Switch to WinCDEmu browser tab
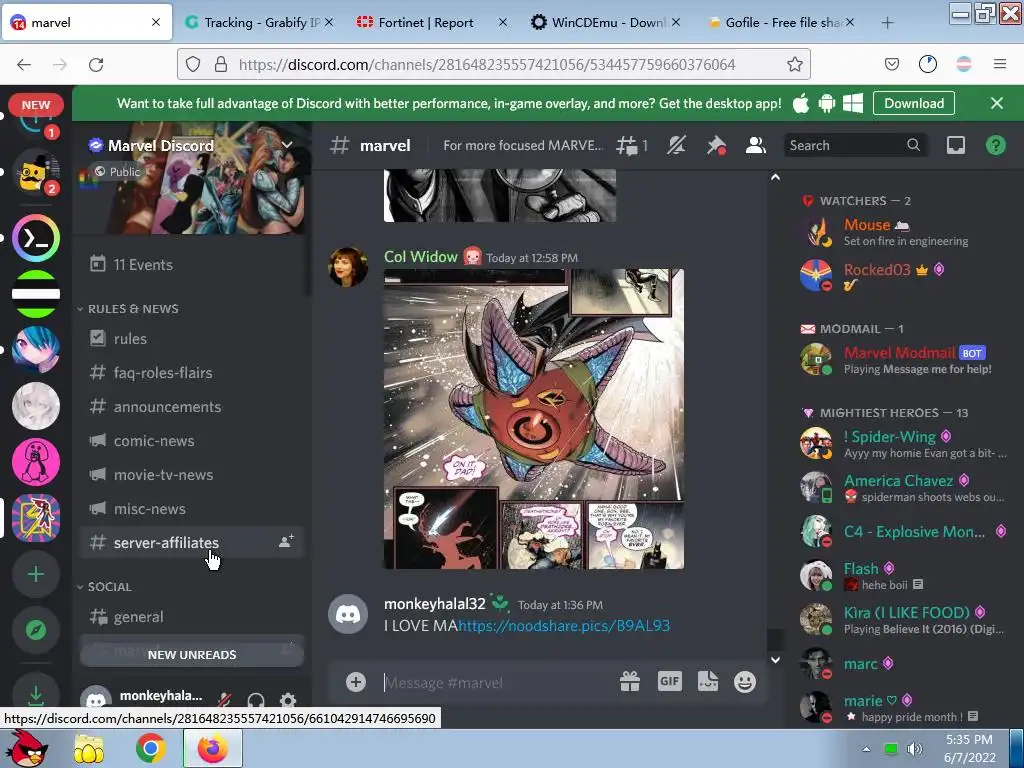 point(606,22)
